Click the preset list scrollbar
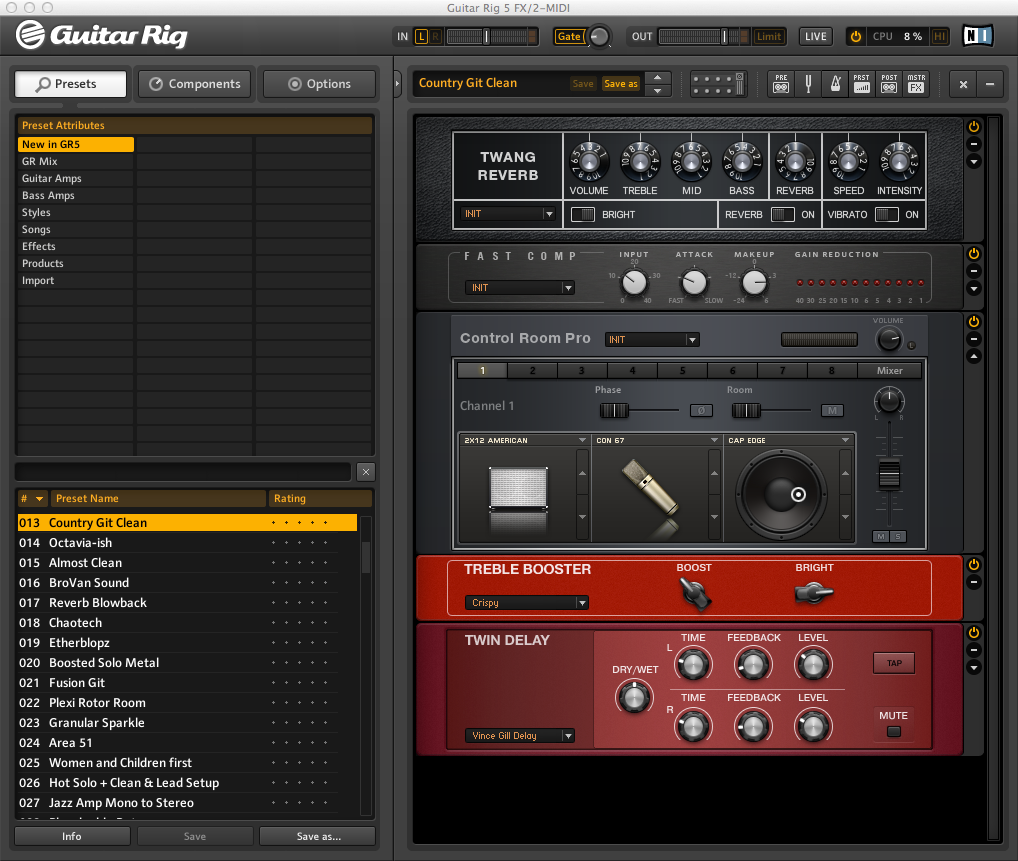Screen dimensions: 1018x861 pos(366,556)
